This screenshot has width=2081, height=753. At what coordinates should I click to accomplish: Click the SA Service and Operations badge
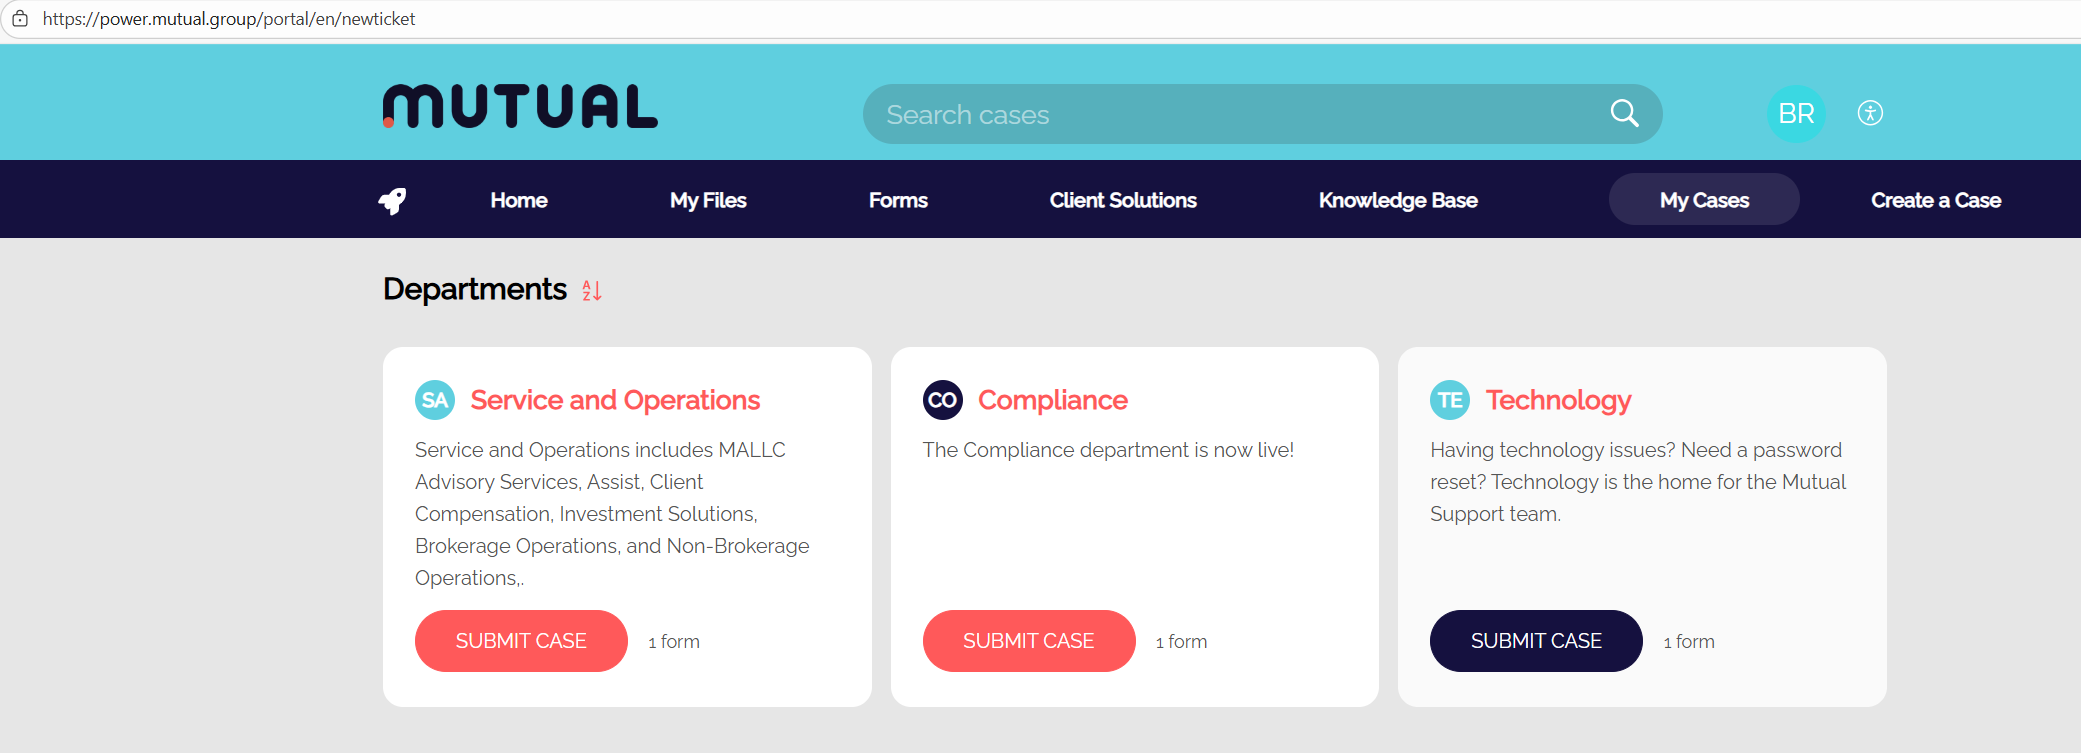coord(435,400)
